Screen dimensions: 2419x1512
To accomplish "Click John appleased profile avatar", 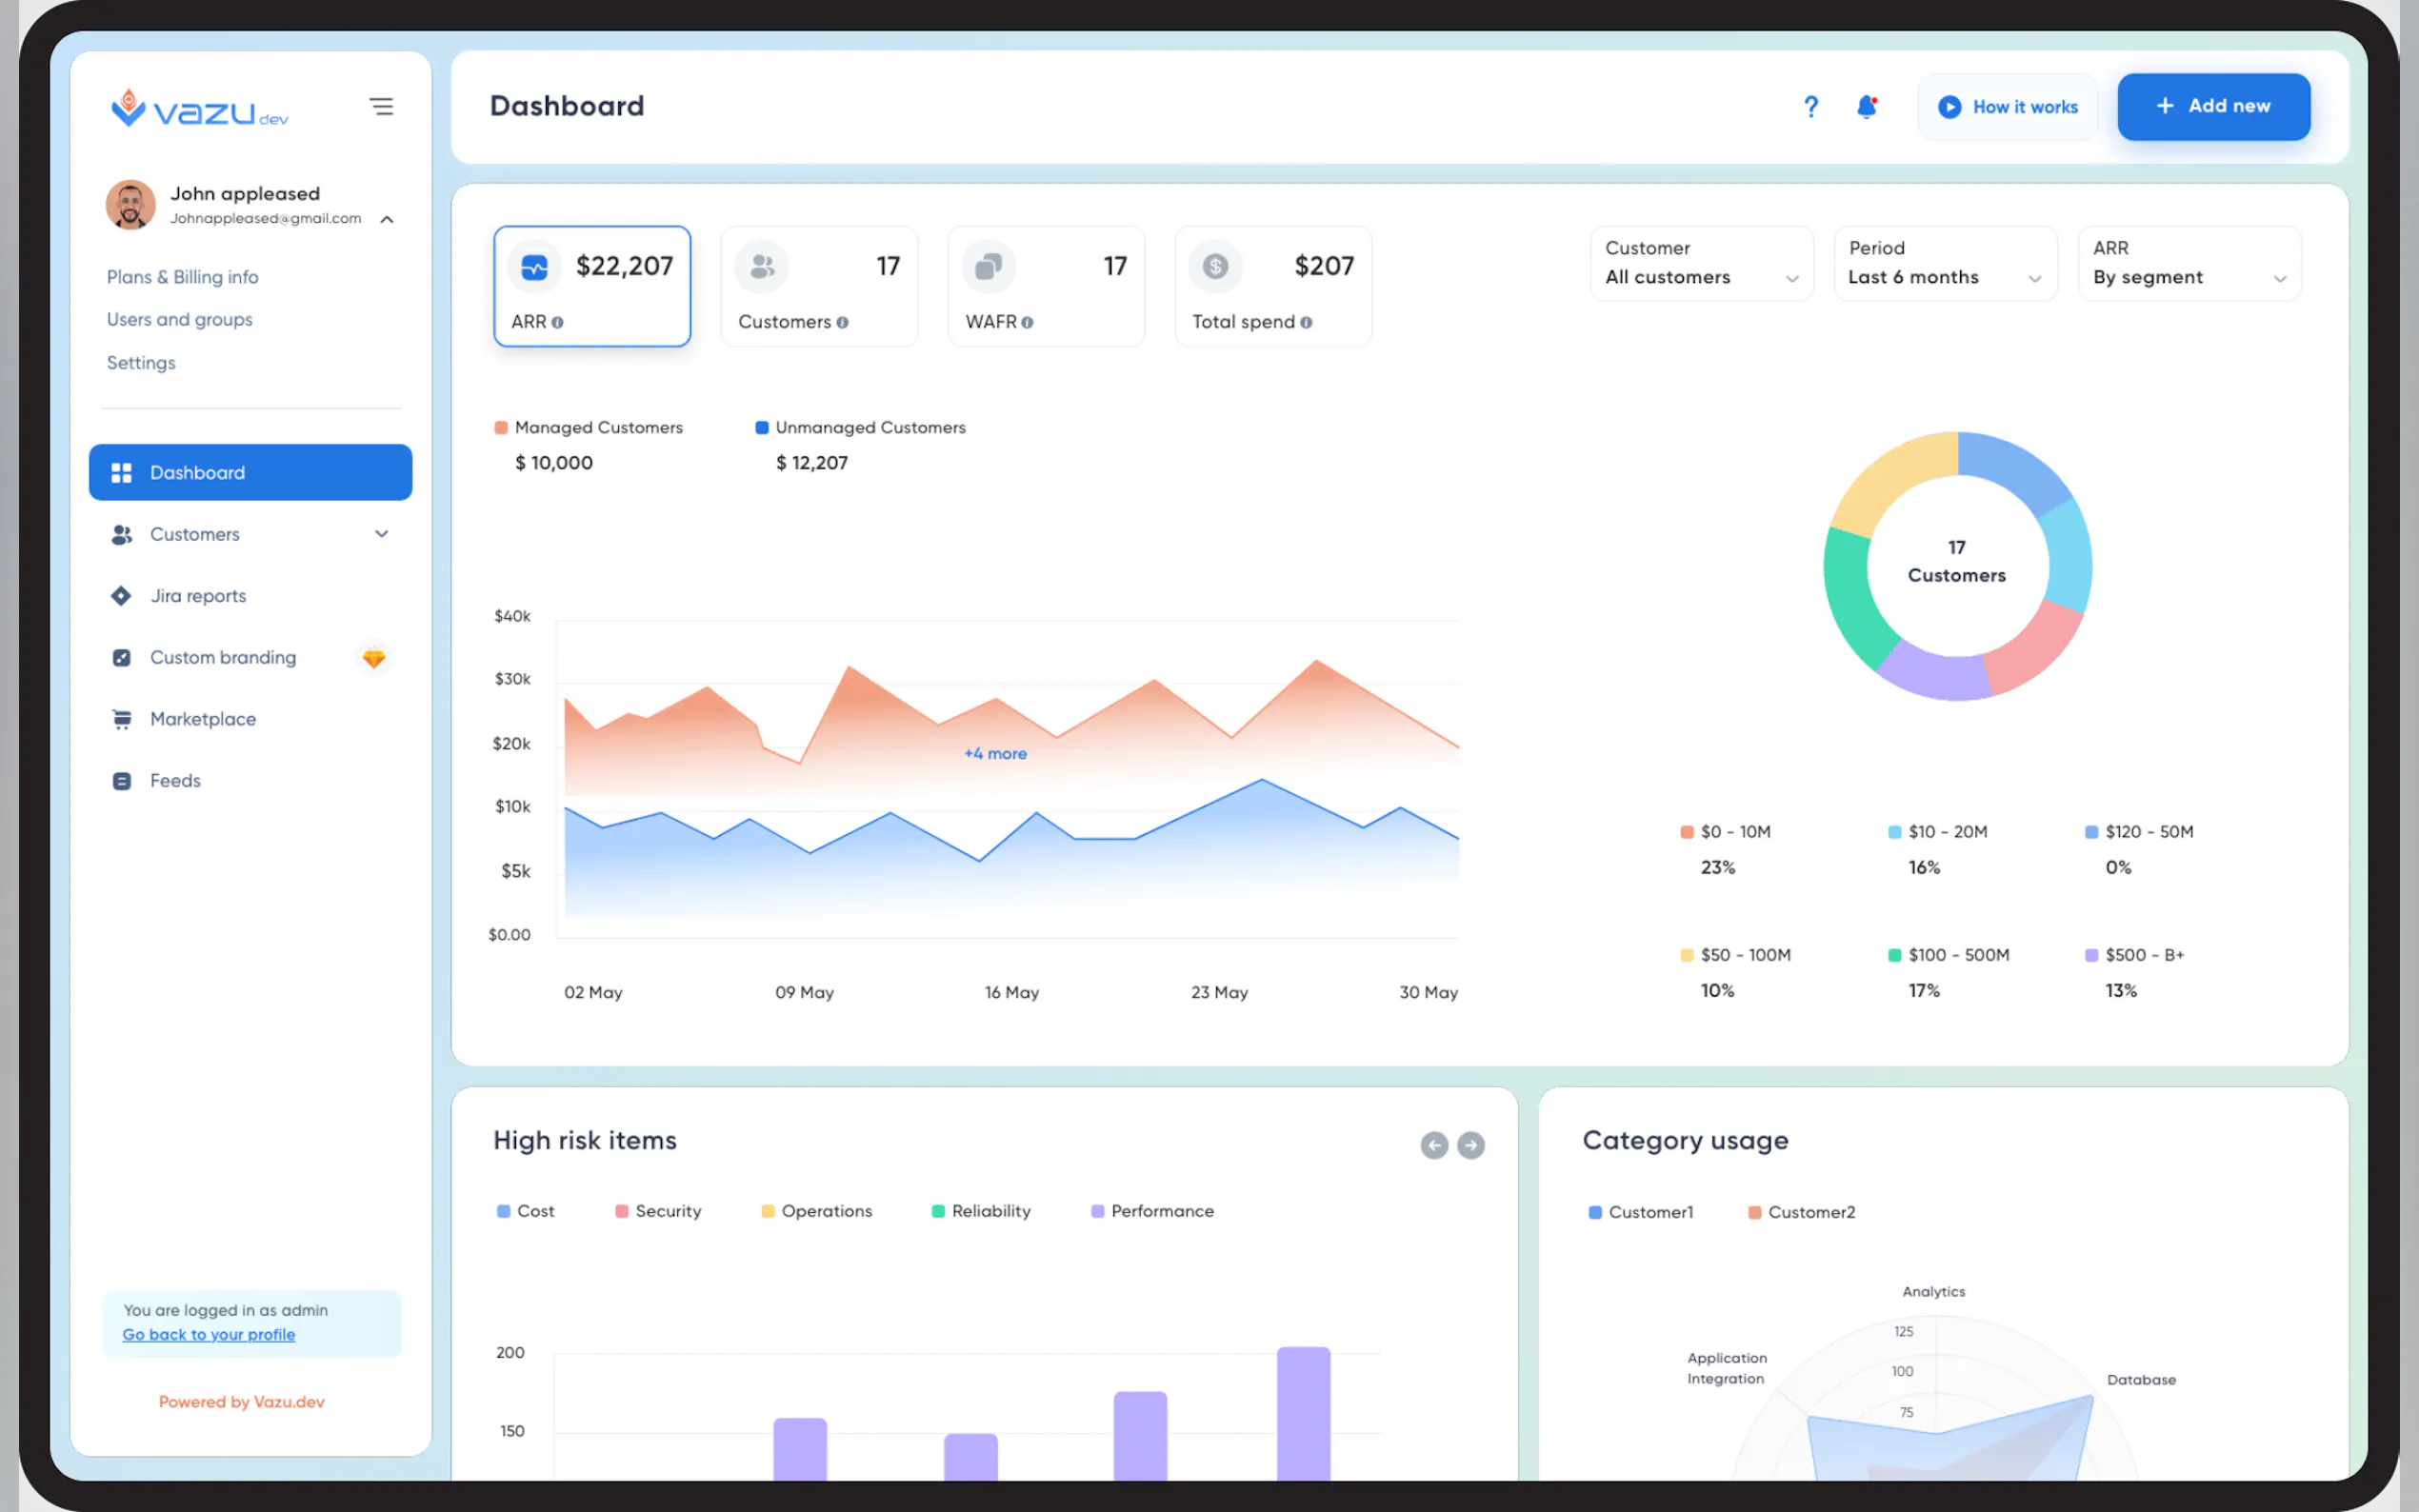I will [131, 205].
